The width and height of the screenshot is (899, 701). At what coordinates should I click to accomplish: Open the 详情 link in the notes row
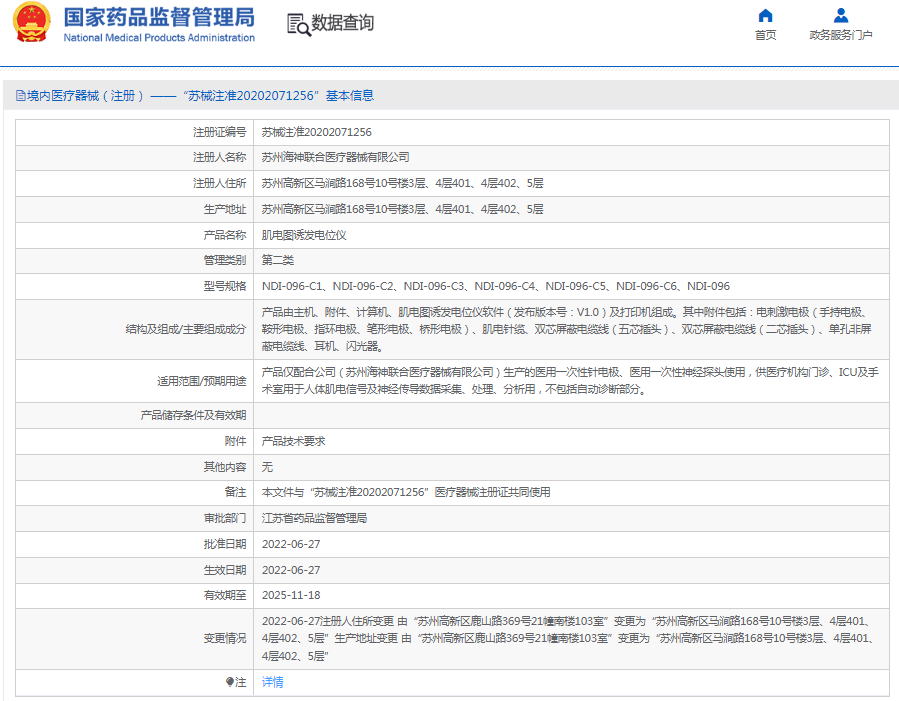pyautogui.click(x=272, y=682)
